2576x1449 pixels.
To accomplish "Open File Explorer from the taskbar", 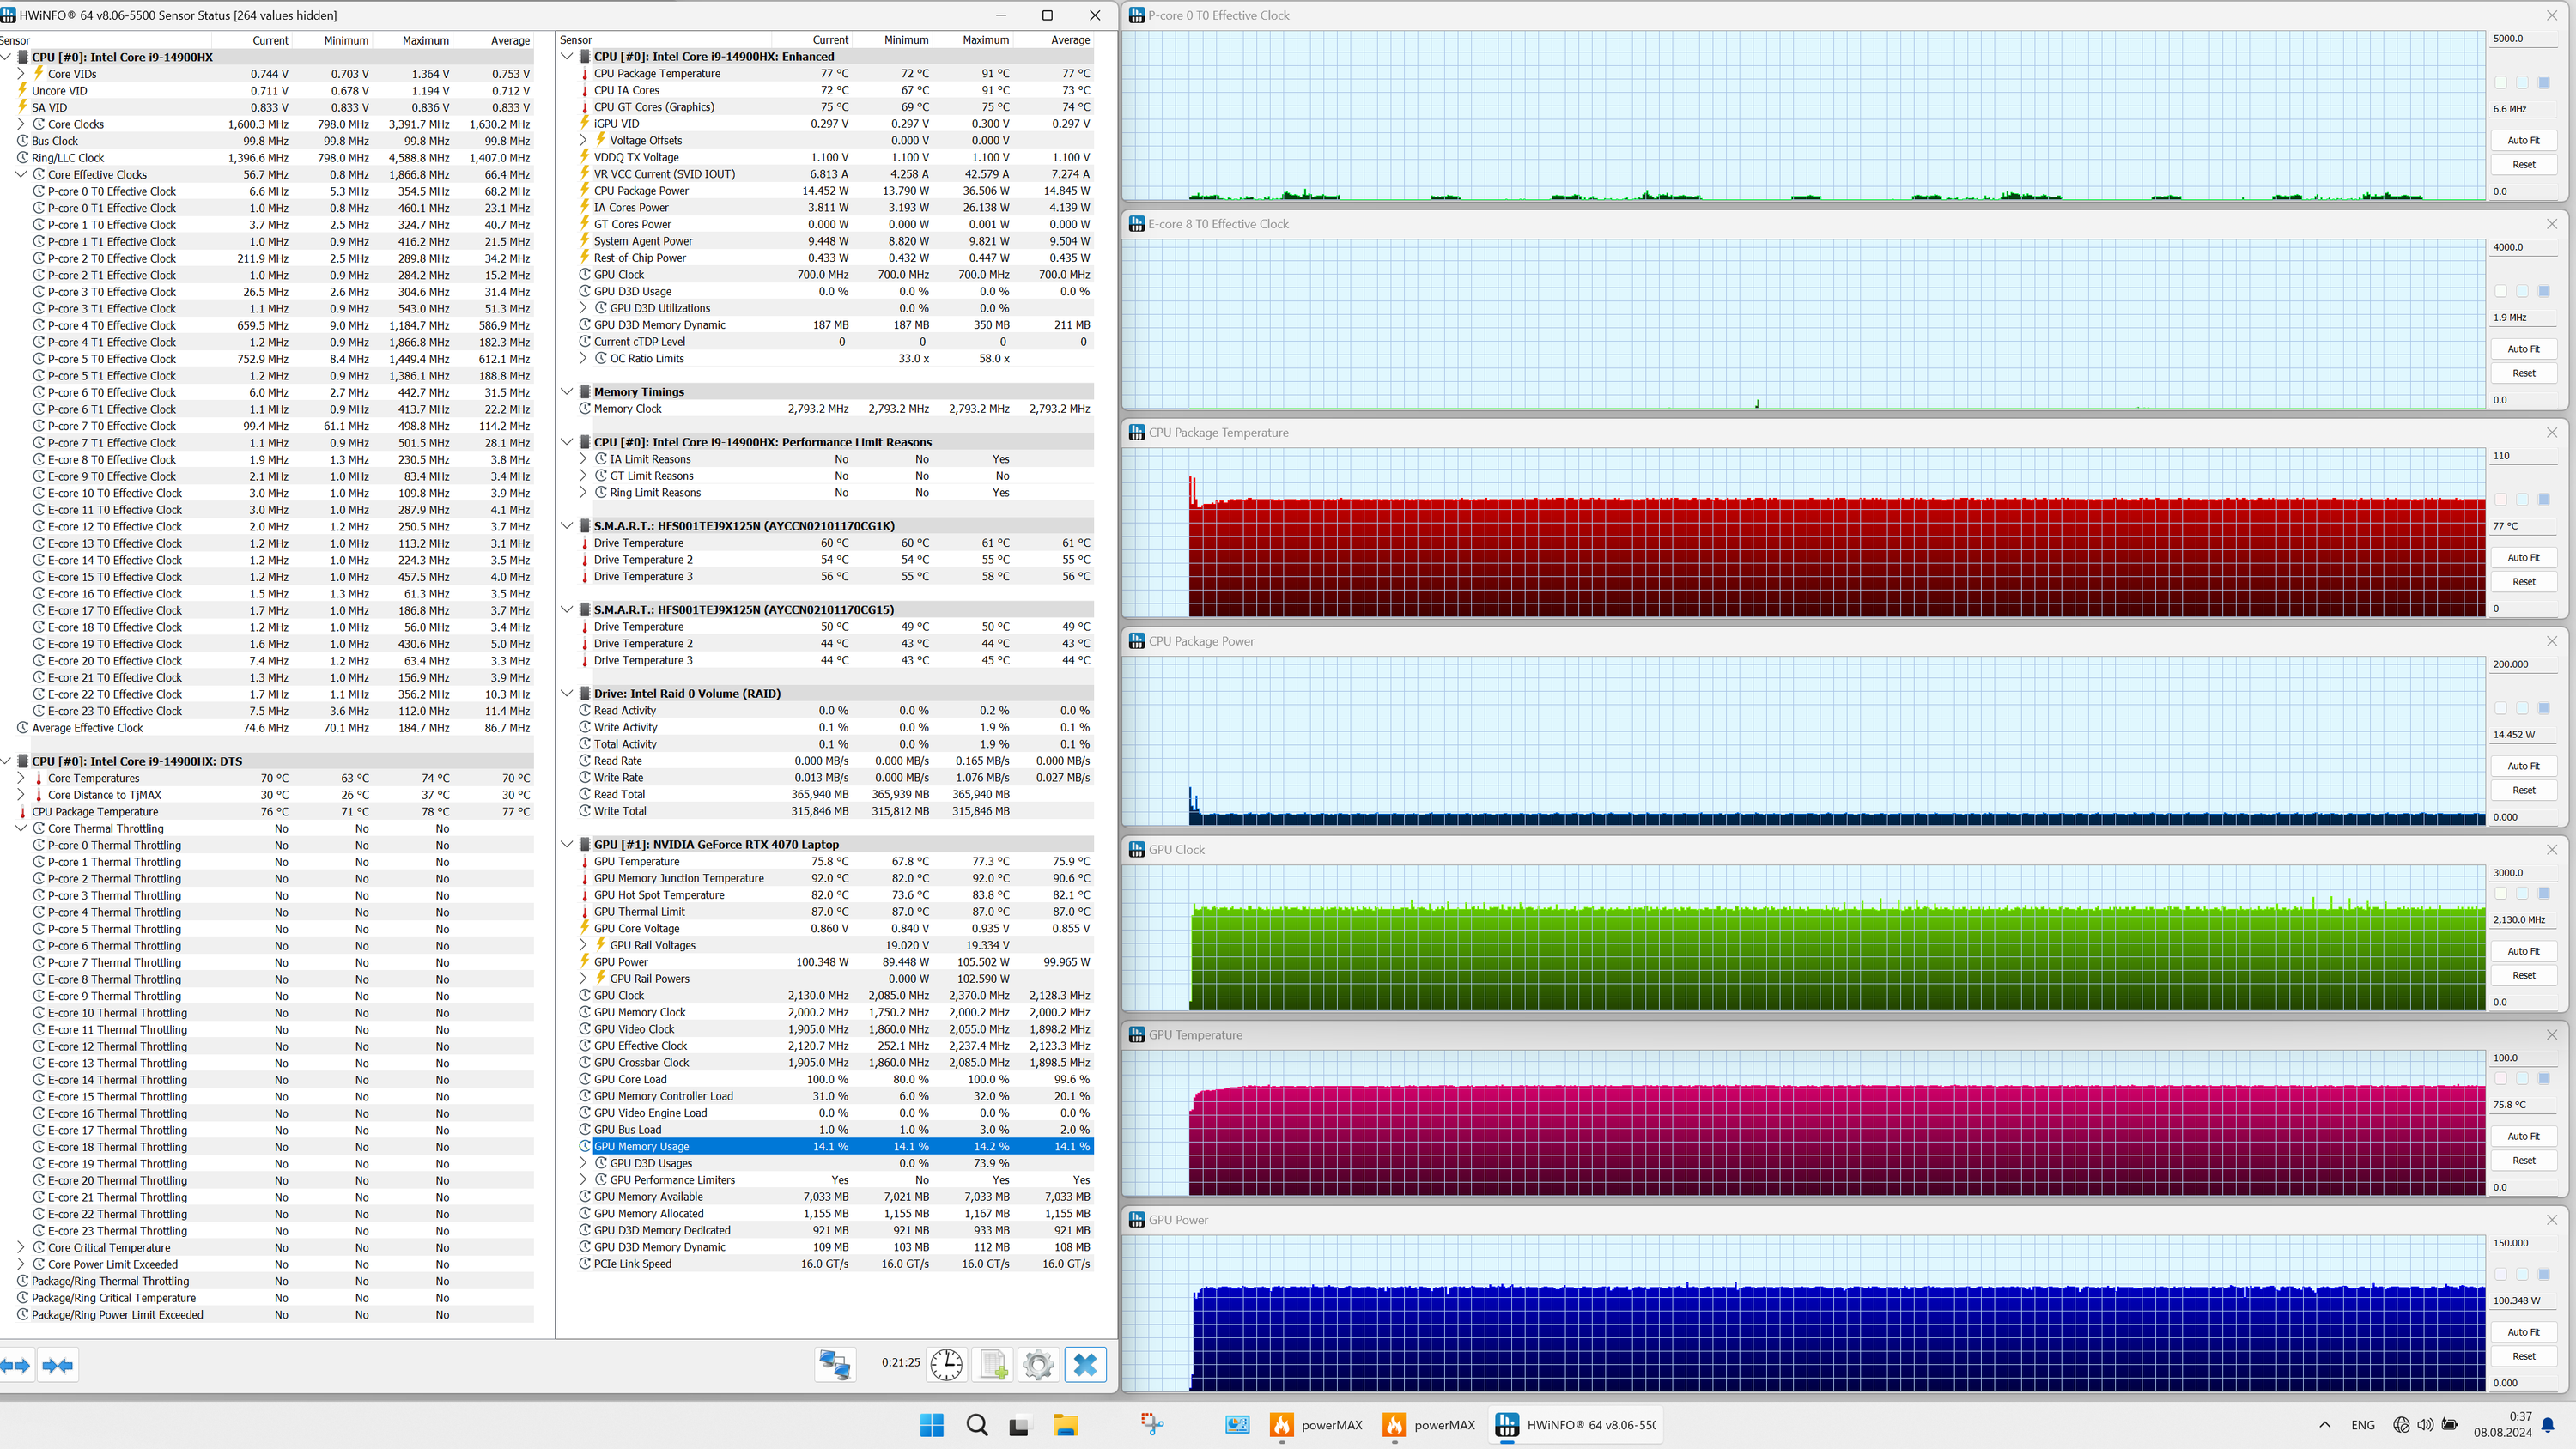I will (x=1065, y=1425).
